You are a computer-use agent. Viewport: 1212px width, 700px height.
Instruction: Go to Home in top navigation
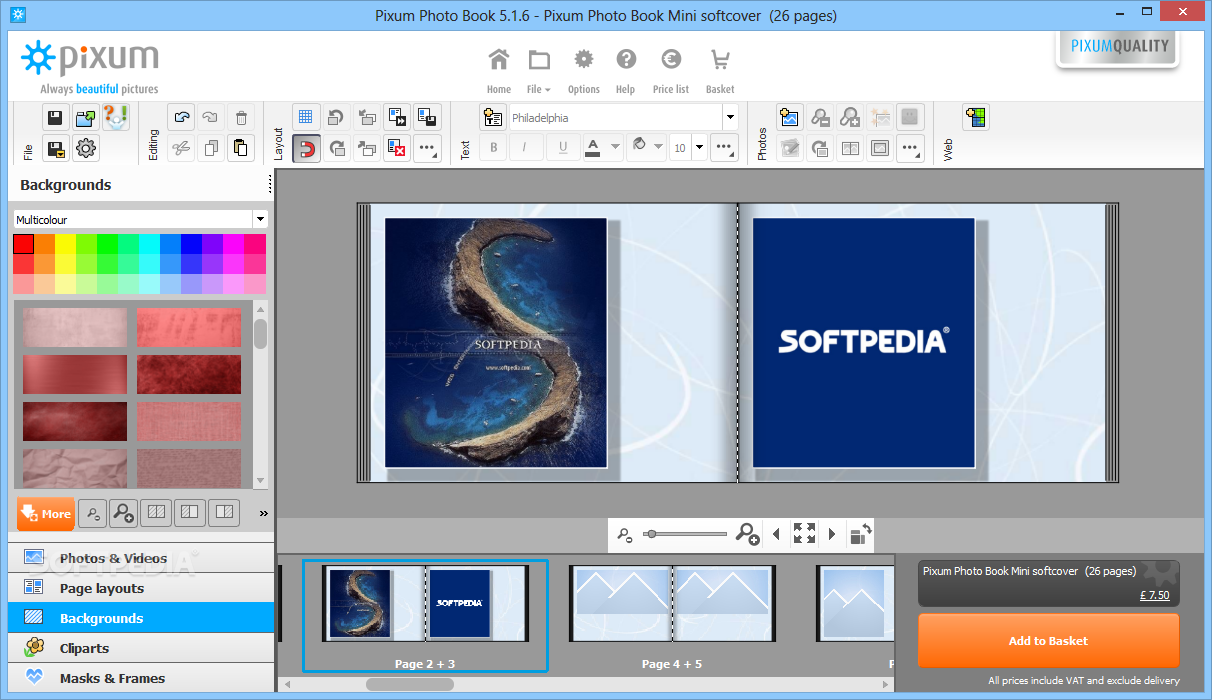[499, 70]
